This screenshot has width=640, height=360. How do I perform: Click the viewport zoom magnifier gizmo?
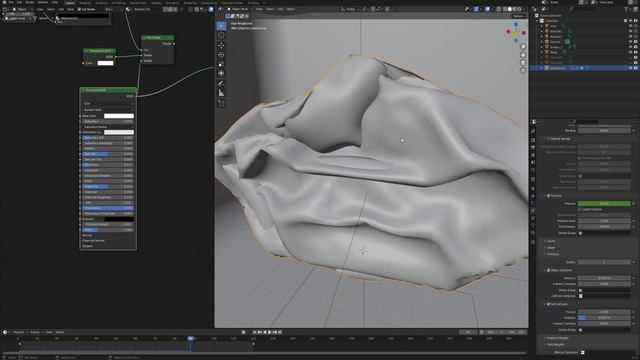coord(523,47)
